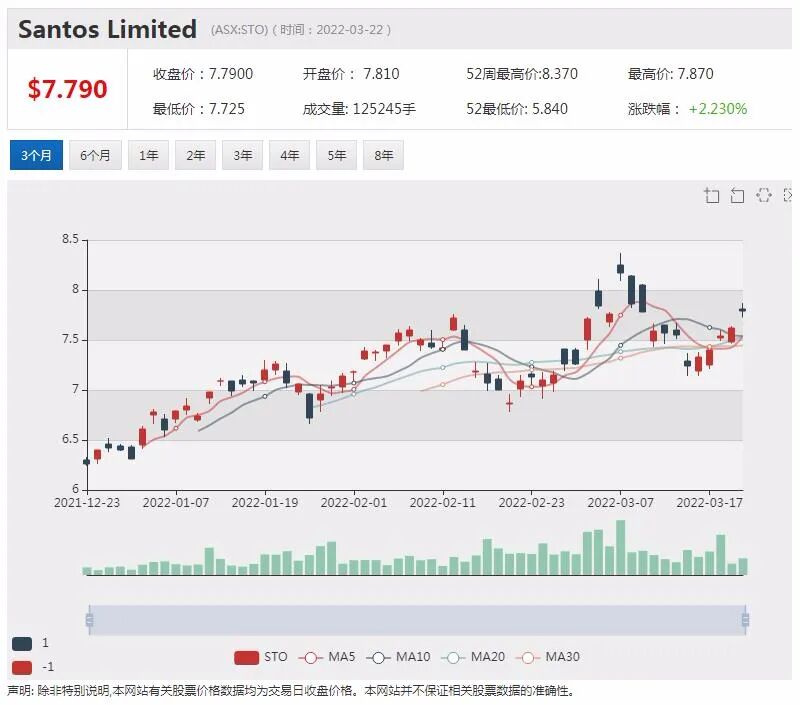Select the 5年 range tab
Image resolution: width=800 pixels, height=705 pixels.
coord(336,155)
